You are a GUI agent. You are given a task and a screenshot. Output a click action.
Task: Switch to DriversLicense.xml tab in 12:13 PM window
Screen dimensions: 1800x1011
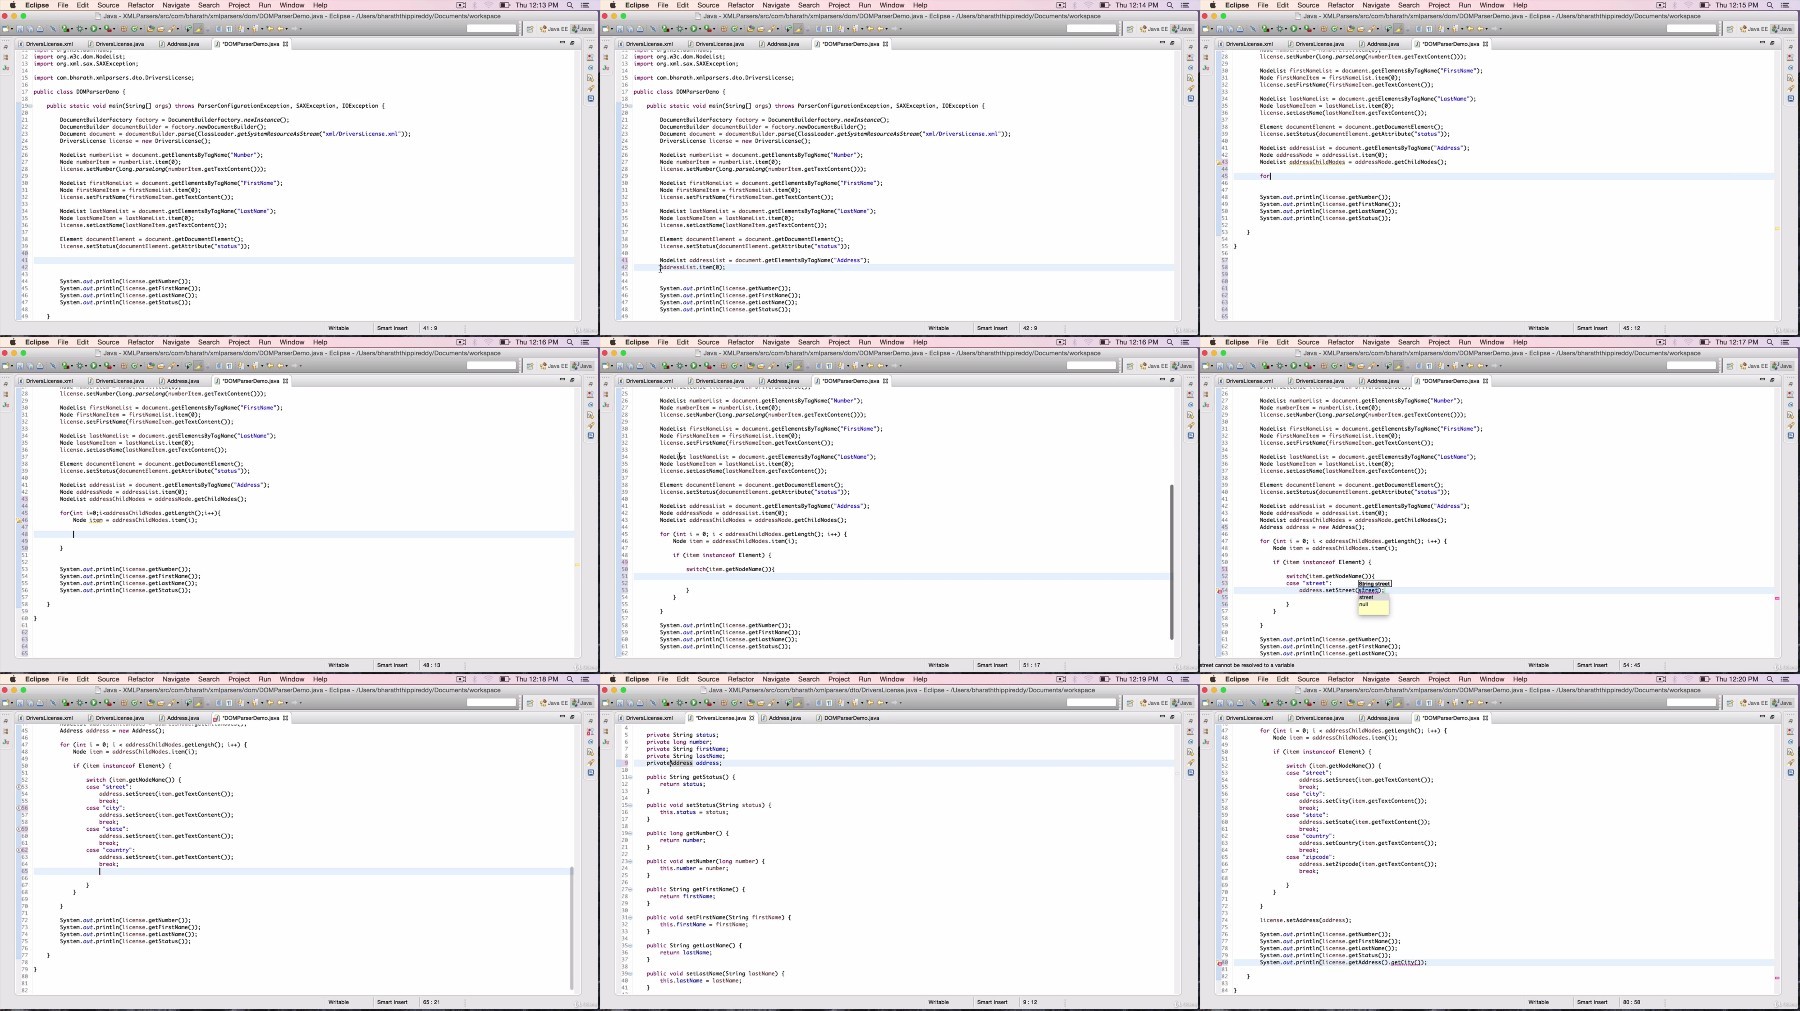47,44
